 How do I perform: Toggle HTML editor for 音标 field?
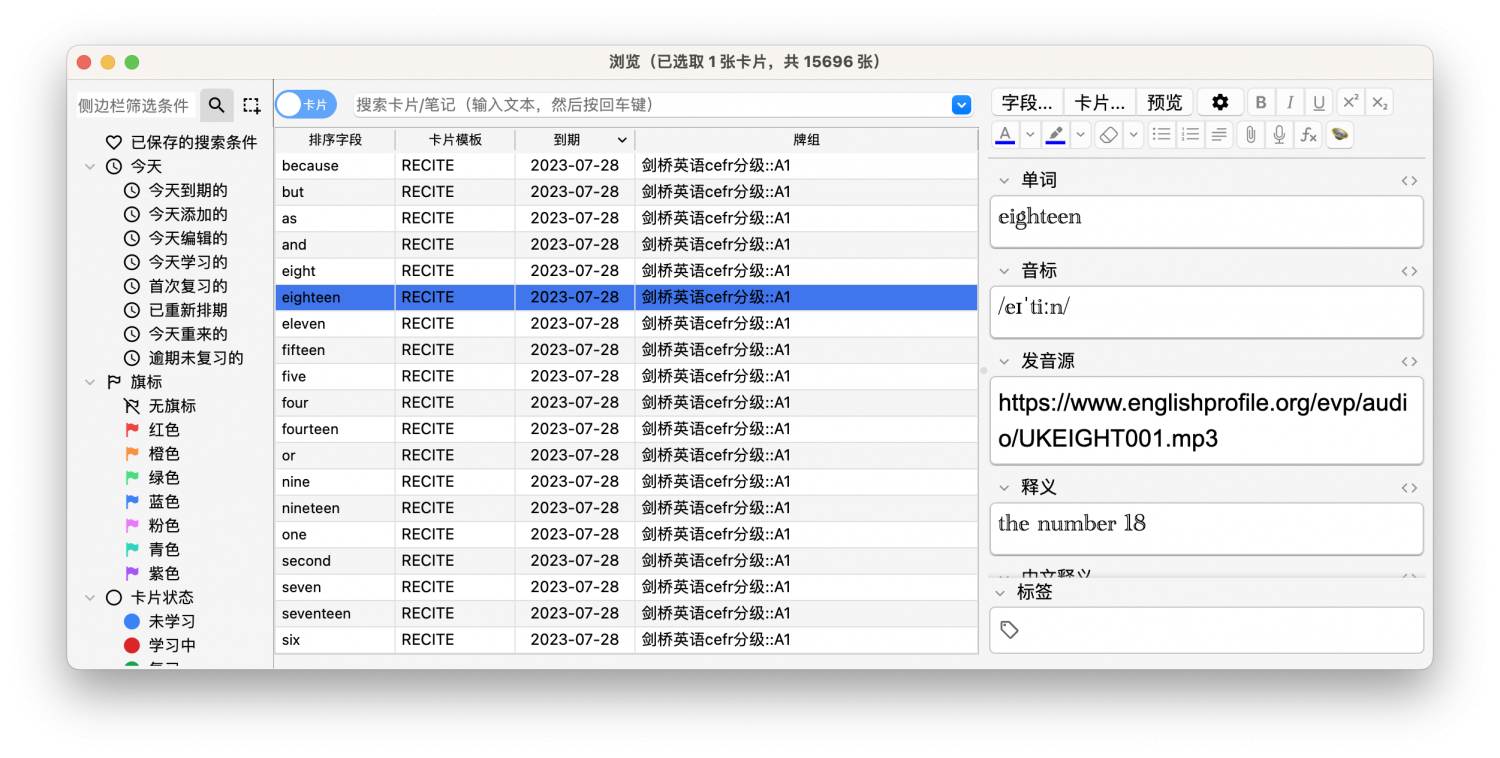point(1409,271)
